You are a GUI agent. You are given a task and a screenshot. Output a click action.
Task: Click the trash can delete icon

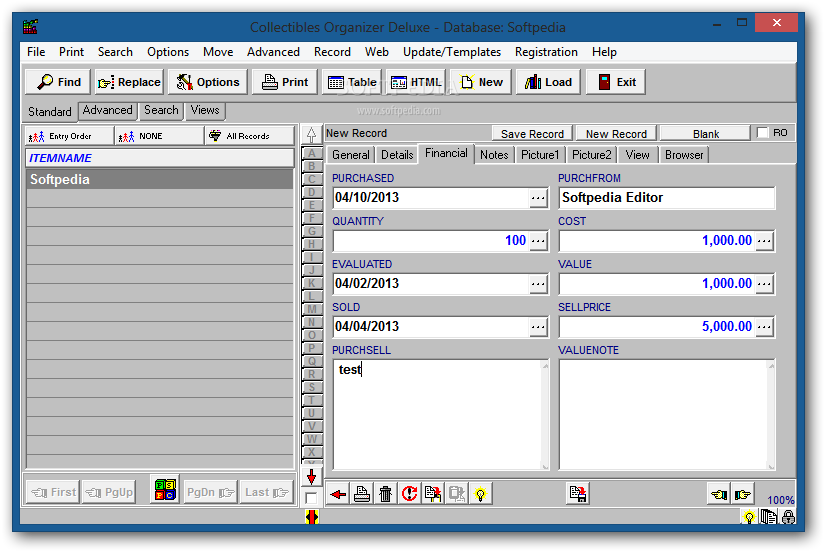click(386, 494)
